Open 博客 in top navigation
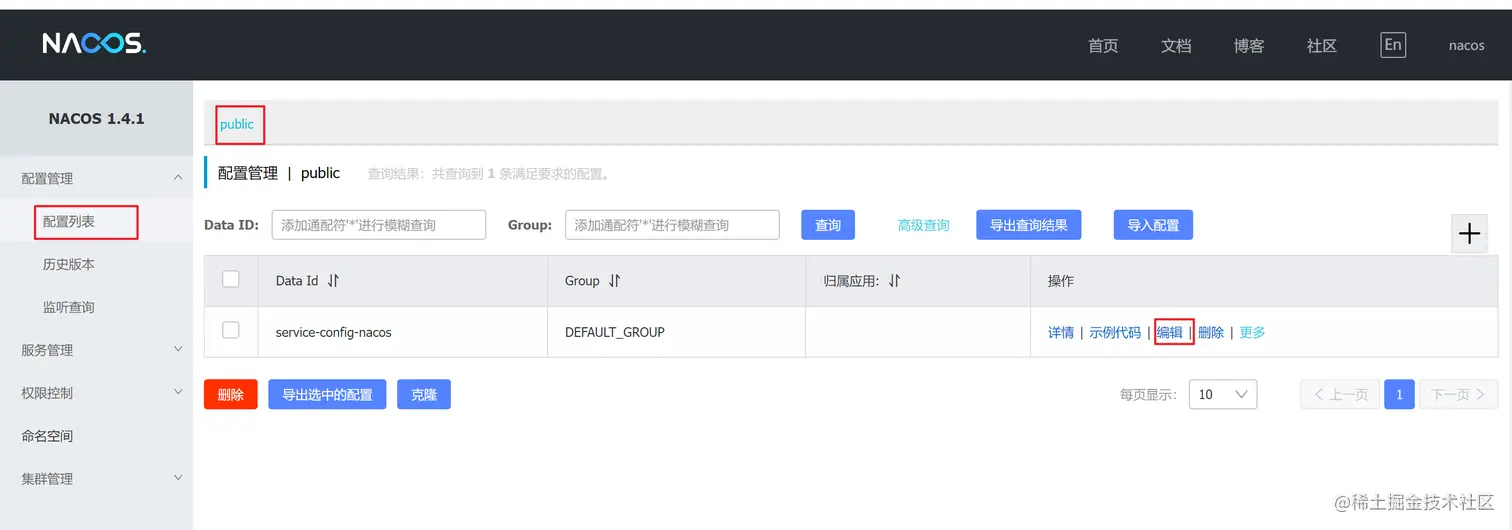 1249,45
